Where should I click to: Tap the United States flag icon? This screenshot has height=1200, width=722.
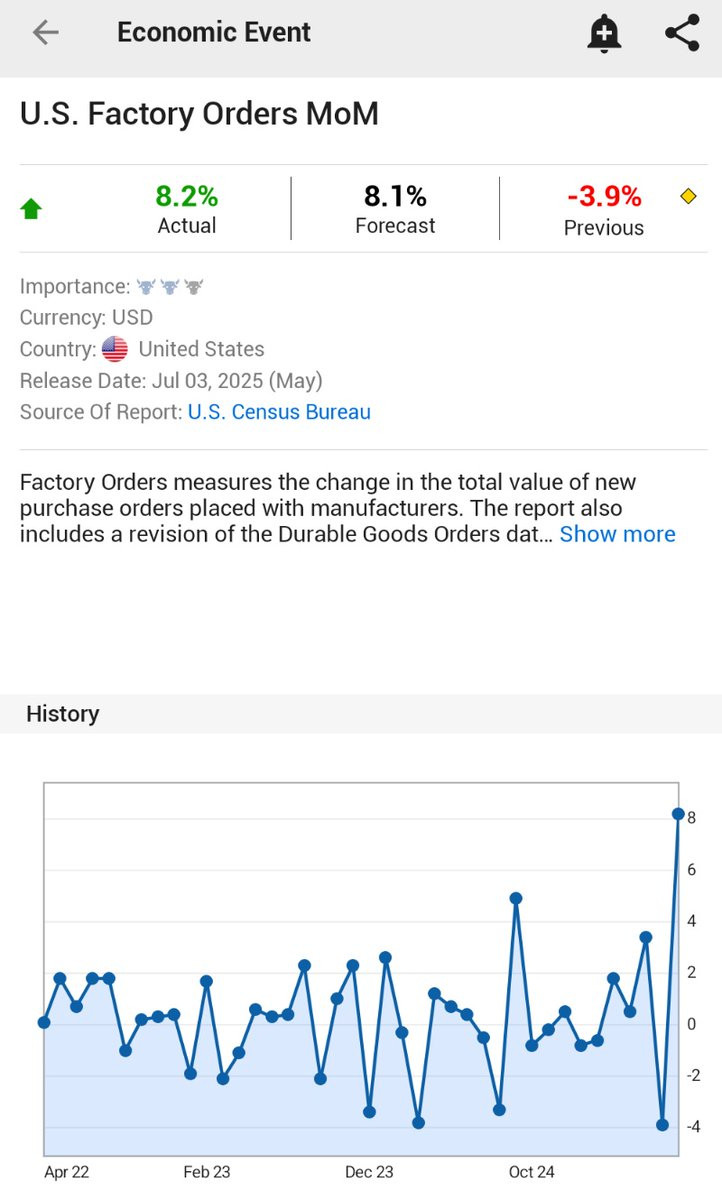[x=115, y=349]
